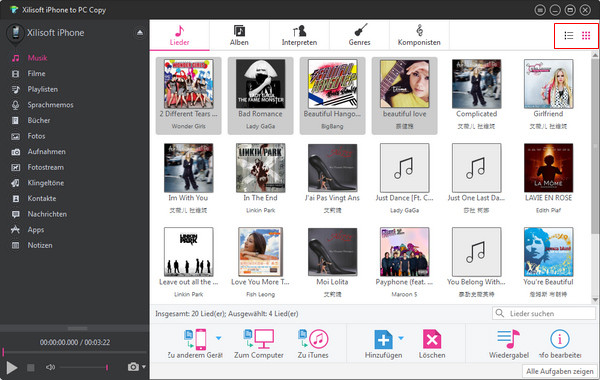Click the Zum Computer export icon
The image size is (600, 380).
click(x=259, y=339)
